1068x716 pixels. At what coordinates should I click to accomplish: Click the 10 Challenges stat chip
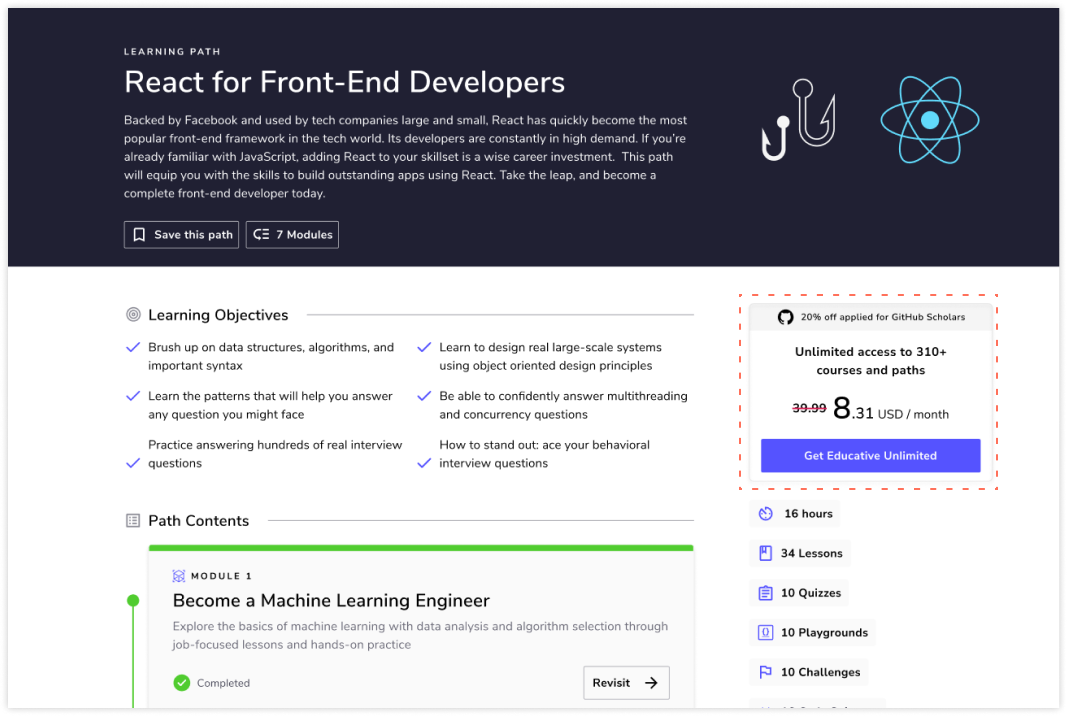(809, 672)
